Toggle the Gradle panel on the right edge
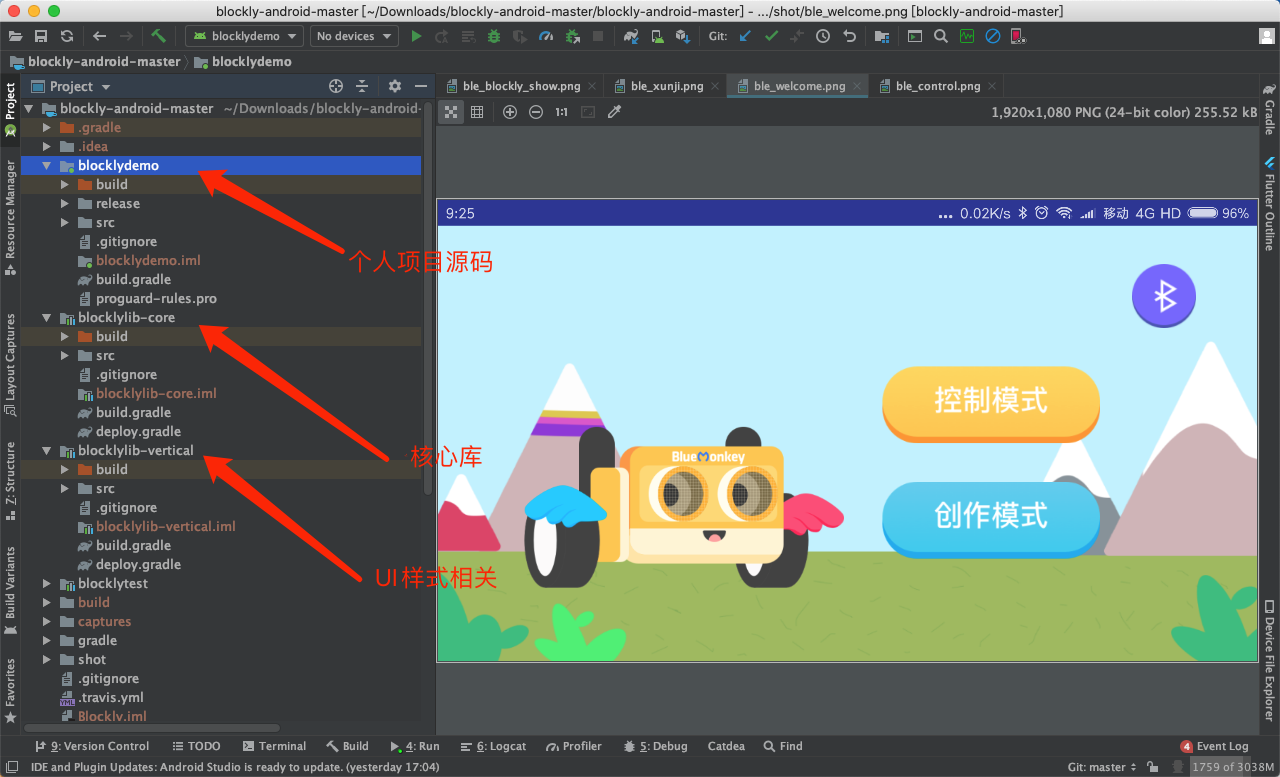Viewport: 1280px width, 777px height. point(1270,109)
